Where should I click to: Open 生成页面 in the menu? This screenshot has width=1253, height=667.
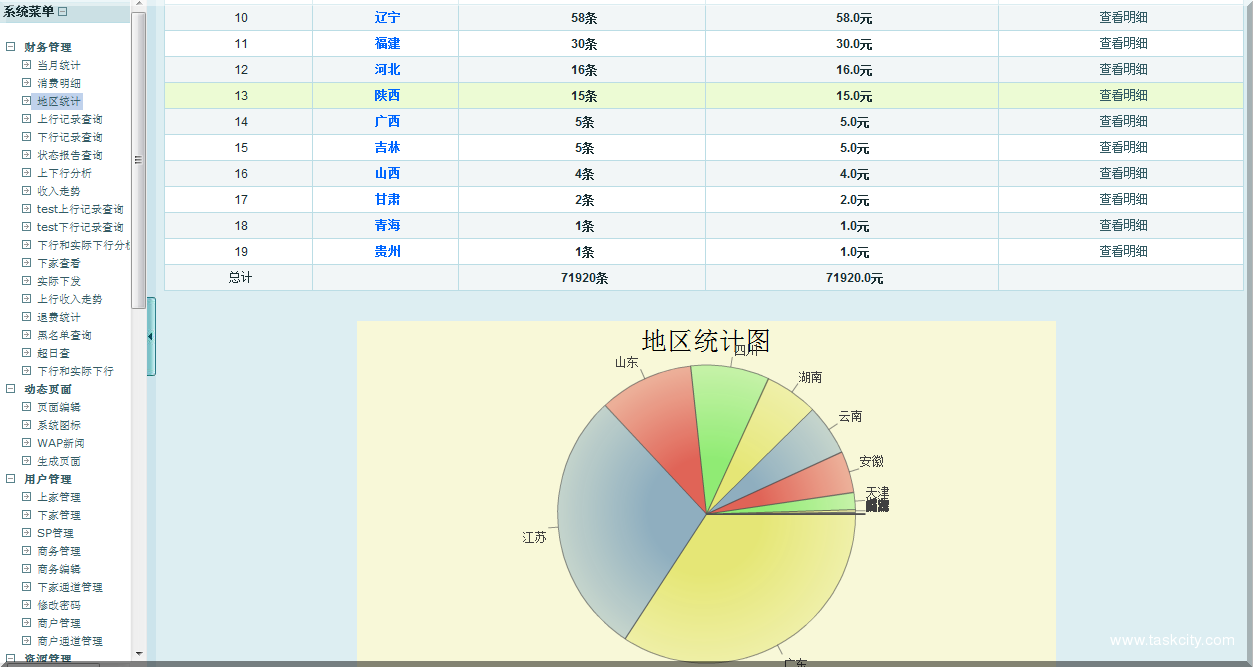(x=59, y=461)
